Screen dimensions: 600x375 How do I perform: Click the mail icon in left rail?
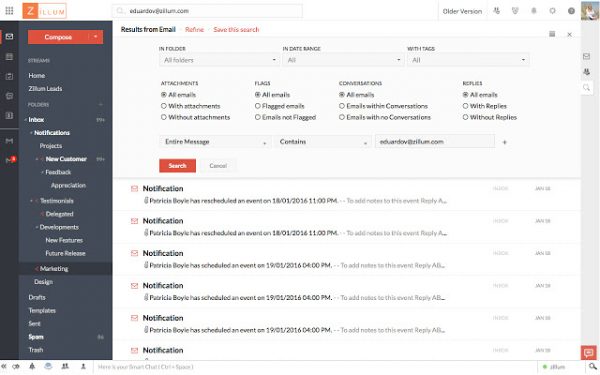pos(10,36)
